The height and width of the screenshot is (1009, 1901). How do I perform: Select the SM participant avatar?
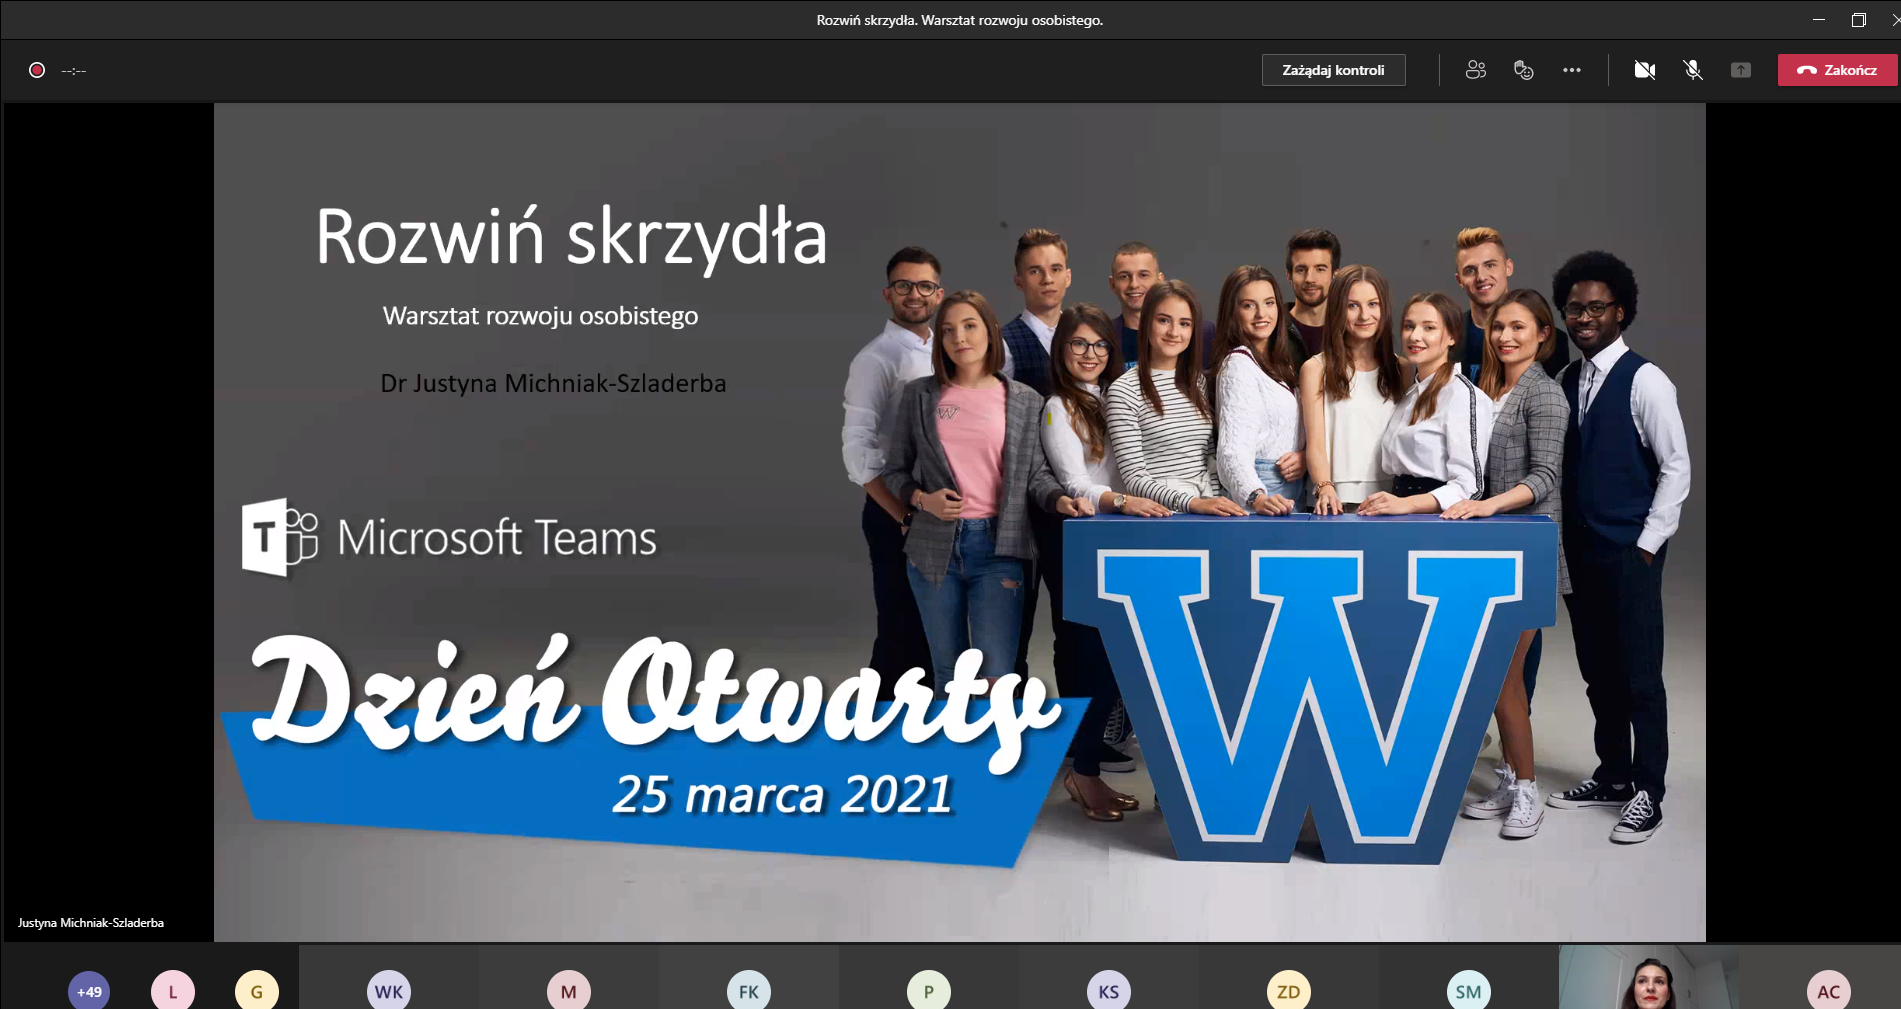[1468, 990]
